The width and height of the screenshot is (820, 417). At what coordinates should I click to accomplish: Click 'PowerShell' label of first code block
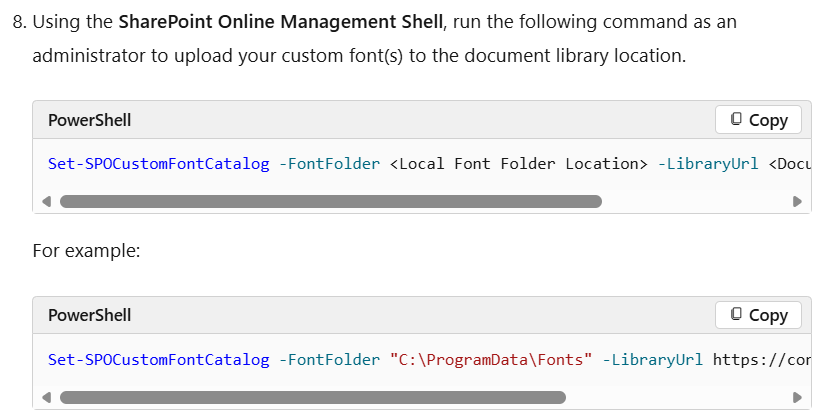pos(89,120)
